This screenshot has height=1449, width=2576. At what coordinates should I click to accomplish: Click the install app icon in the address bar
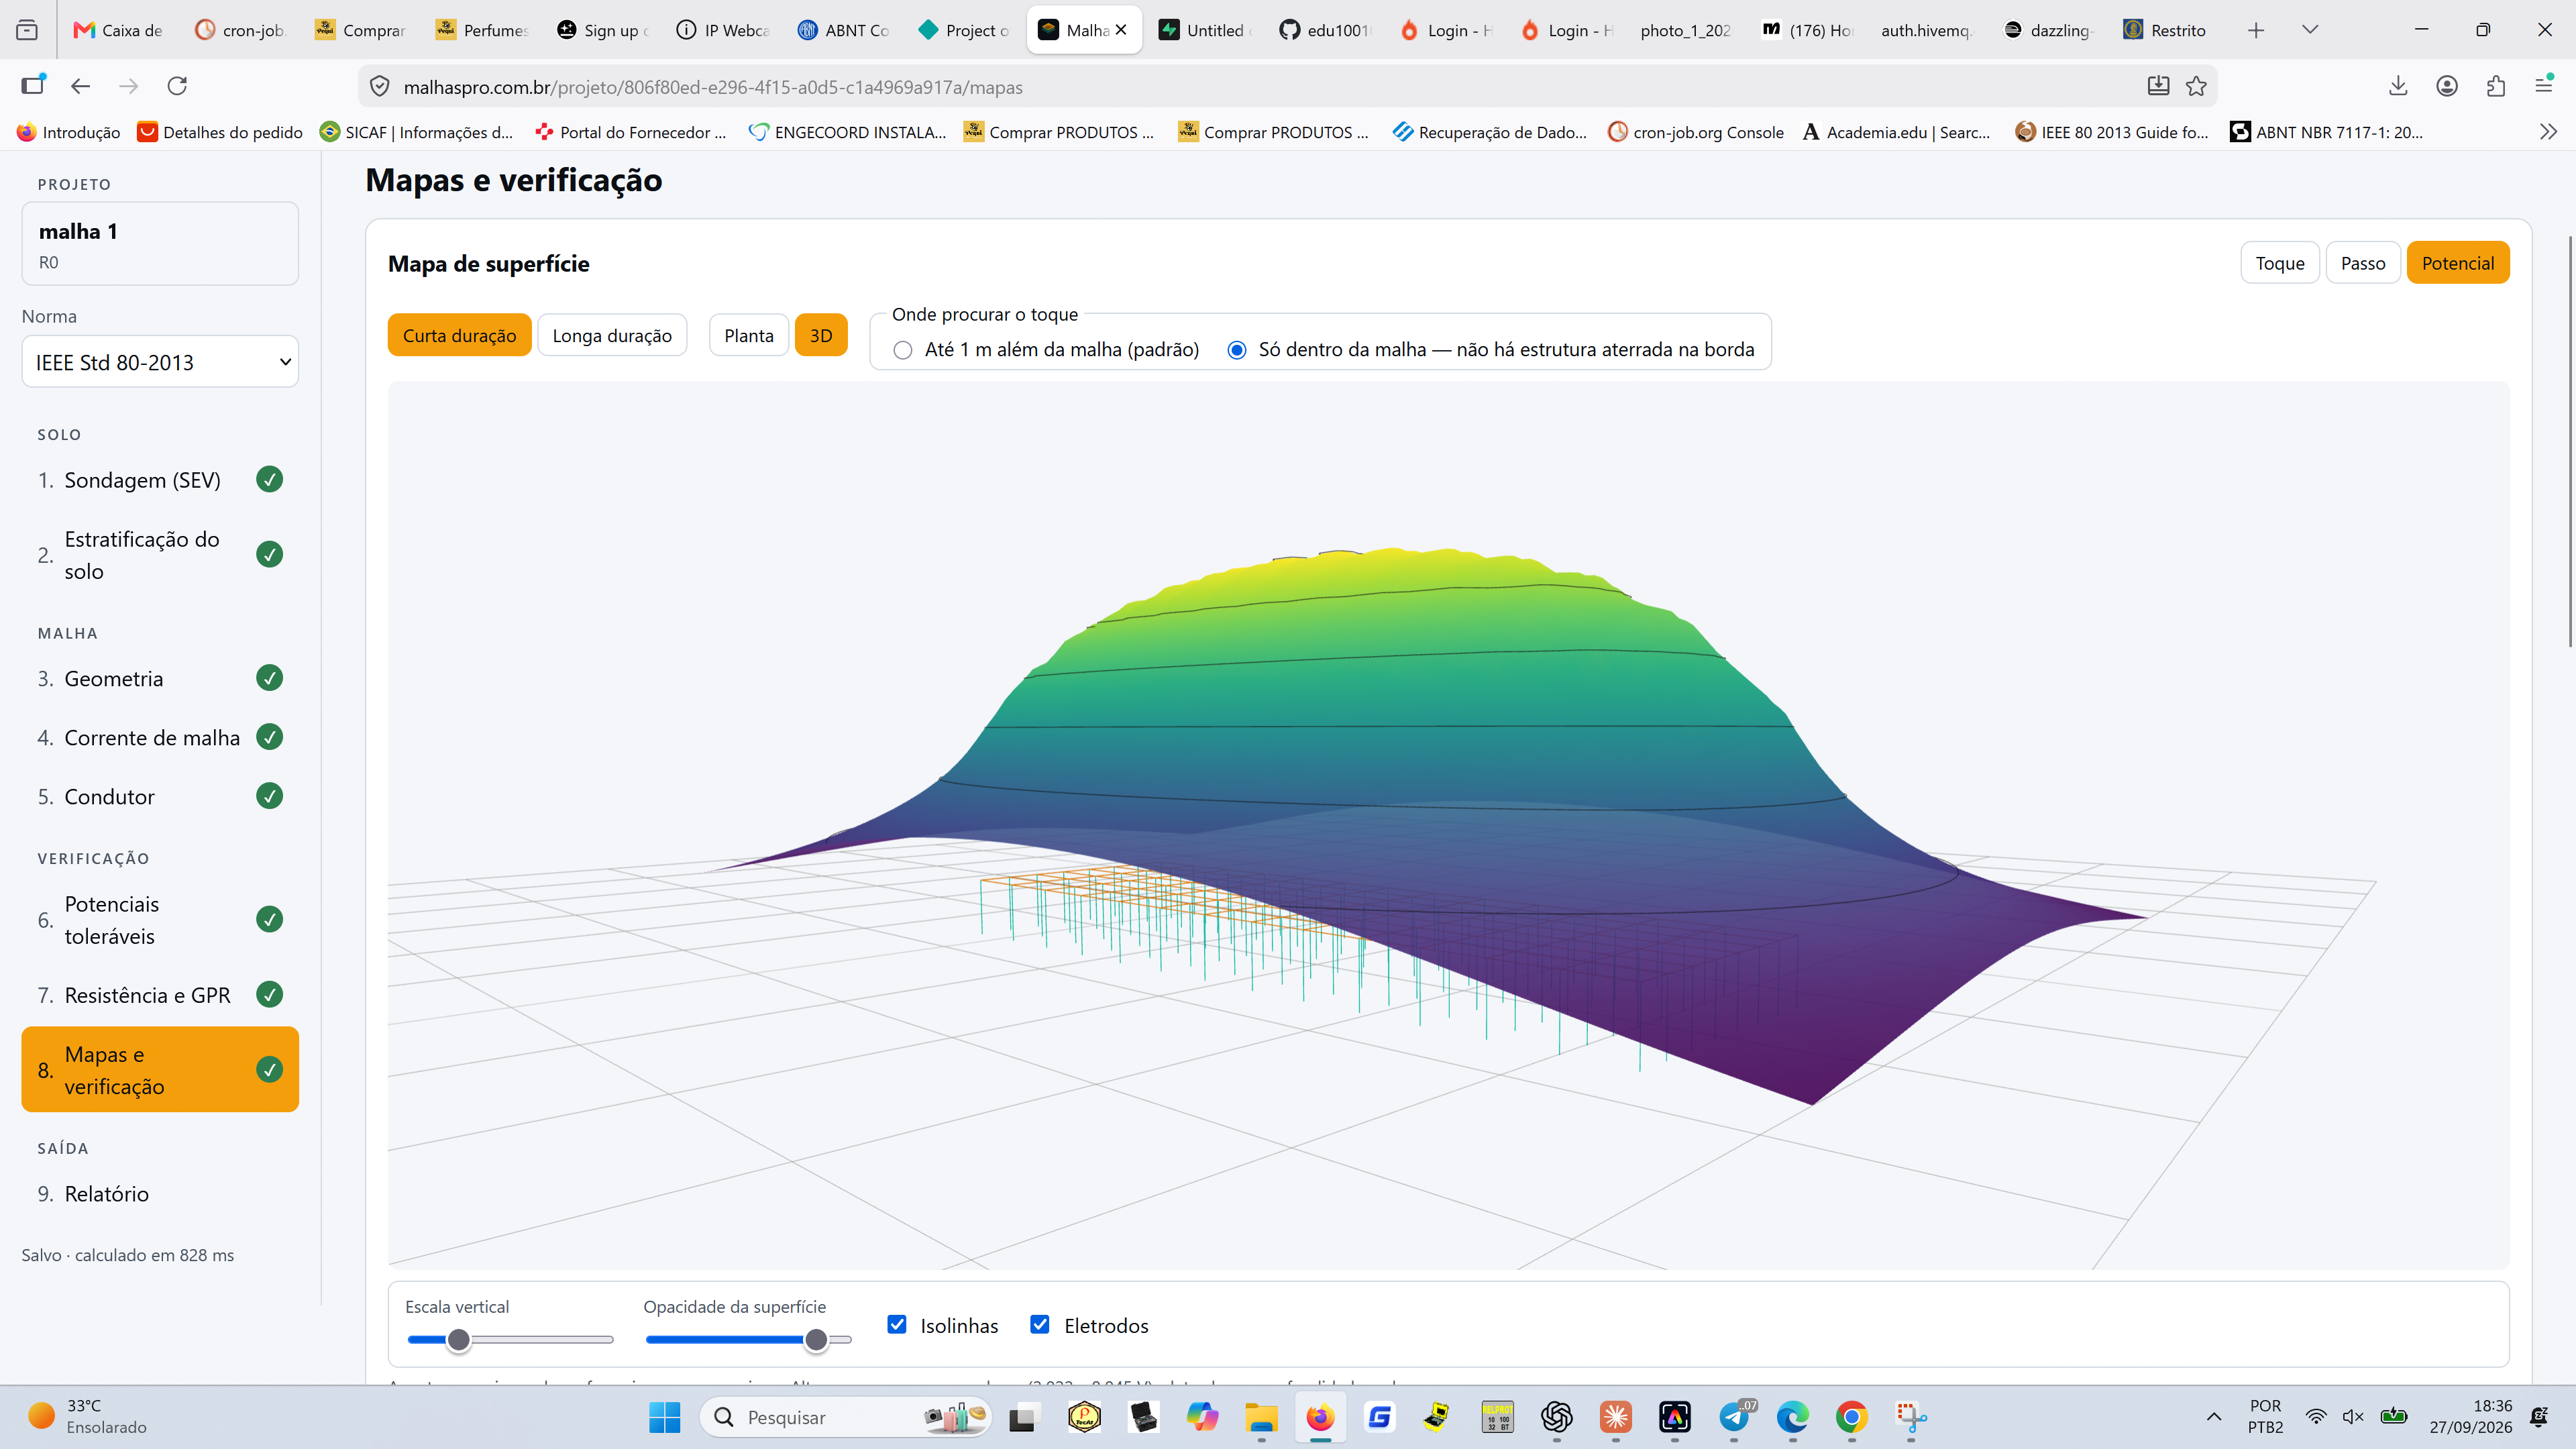pyautogui.click(x=2158, y=86)
